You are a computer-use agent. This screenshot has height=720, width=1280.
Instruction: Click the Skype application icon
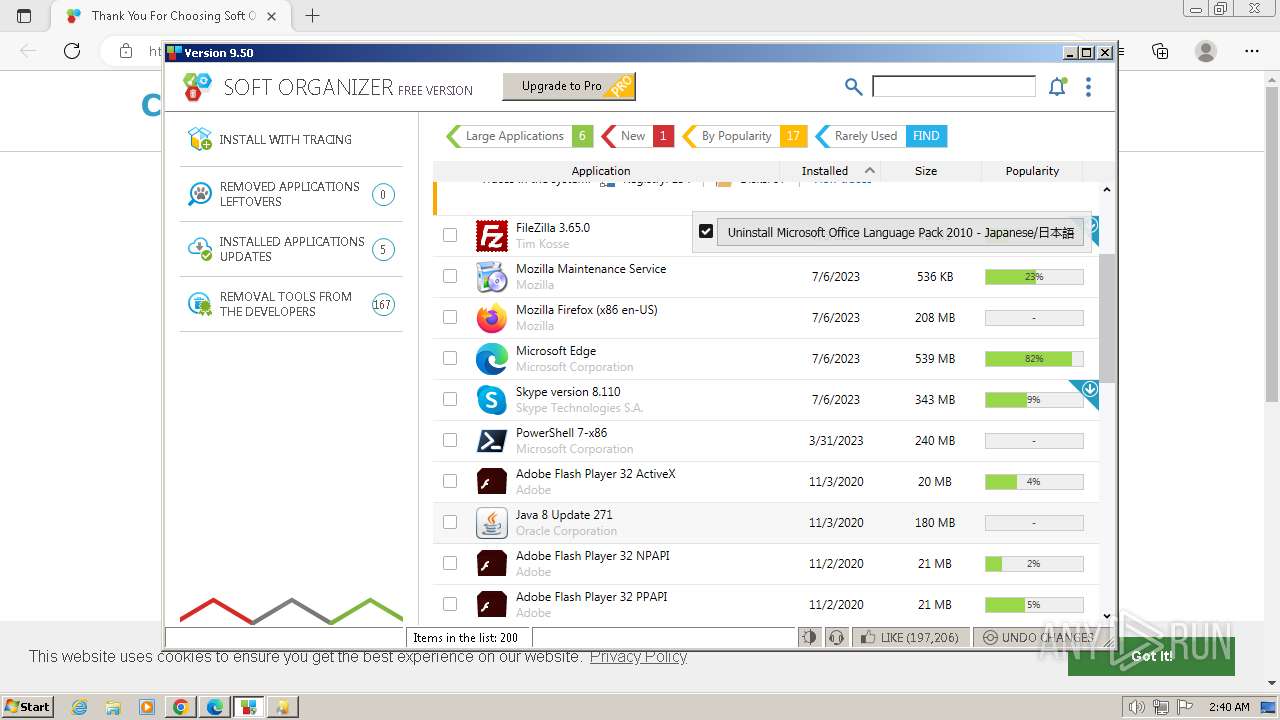tap(491, 400)
